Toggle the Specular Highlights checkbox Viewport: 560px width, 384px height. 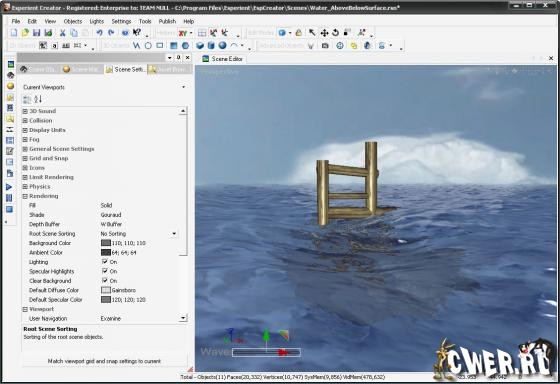[x=105, y=271]
